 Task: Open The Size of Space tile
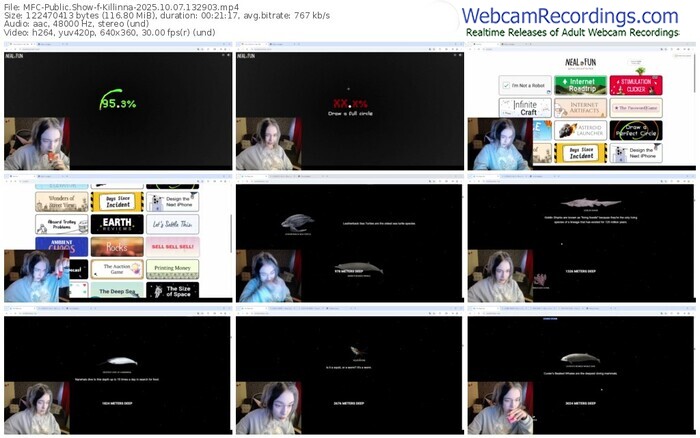pos(172,291)
